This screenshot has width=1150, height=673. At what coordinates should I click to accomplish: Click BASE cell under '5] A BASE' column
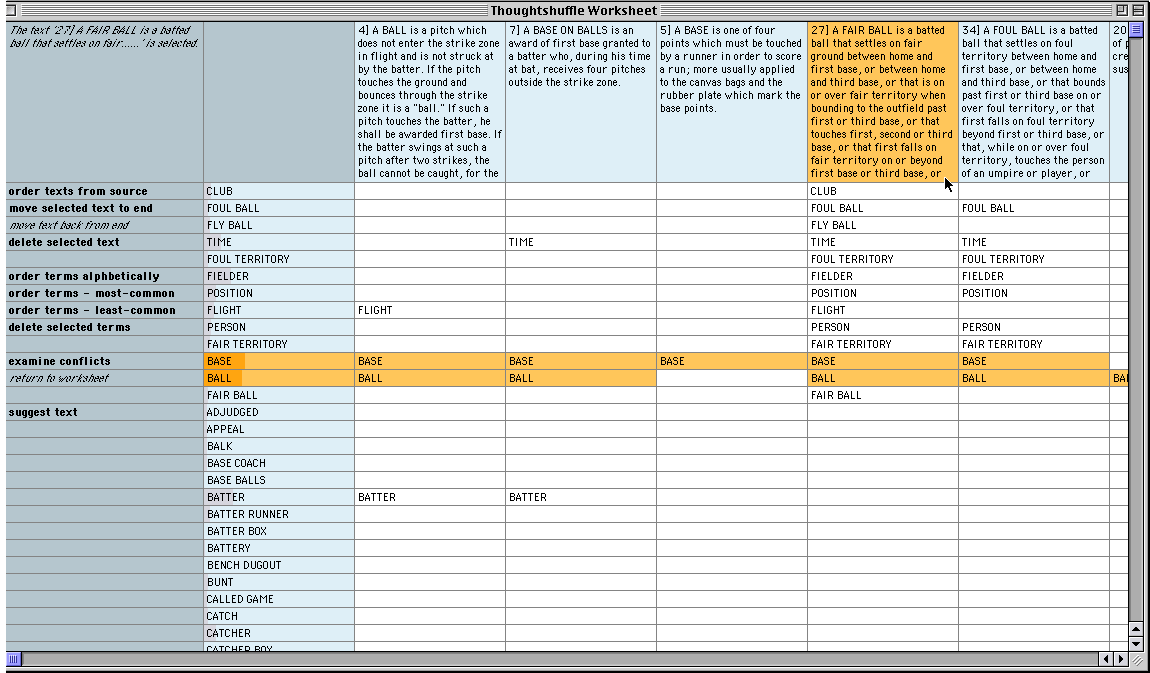pyautogui.click(x=732, y=361)
